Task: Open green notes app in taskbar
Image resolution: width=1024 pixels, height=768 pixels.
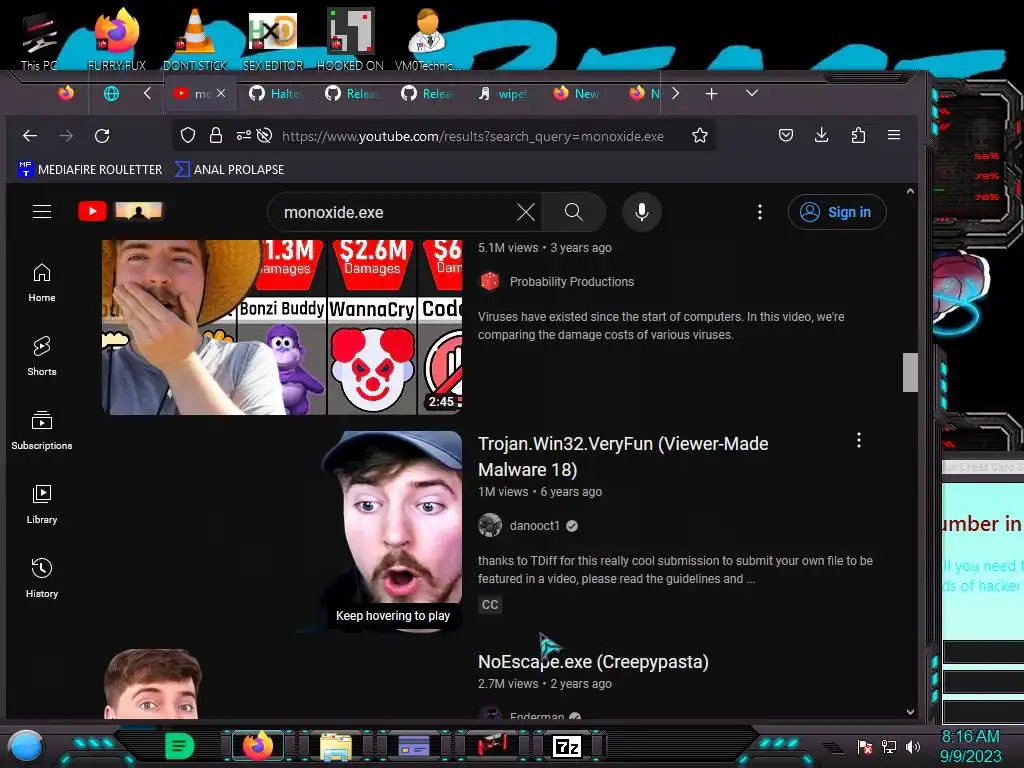Action: [x=179, y=746]
